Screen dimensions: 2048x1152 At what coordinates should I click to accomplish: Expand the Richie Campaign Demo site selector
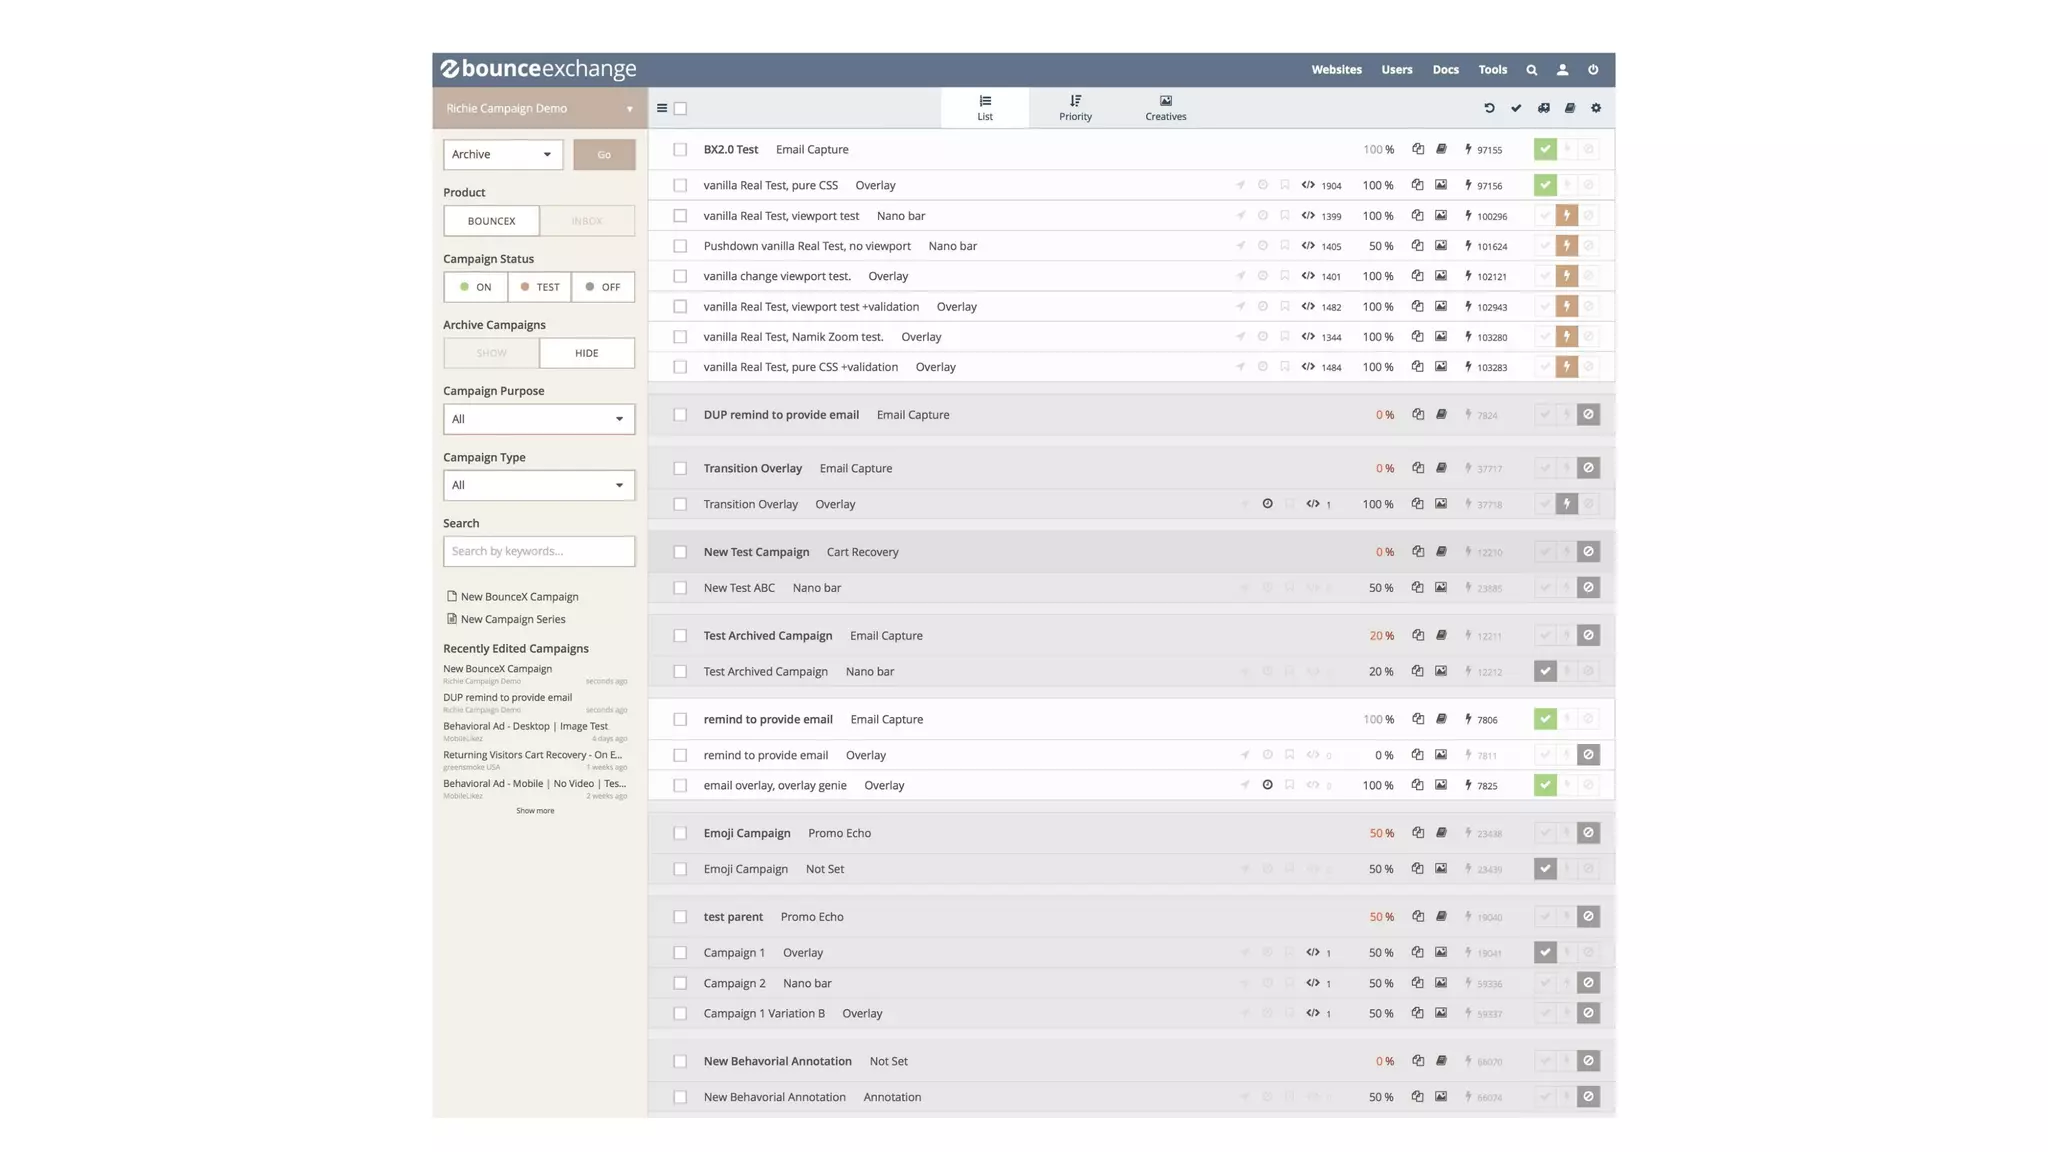538,108
